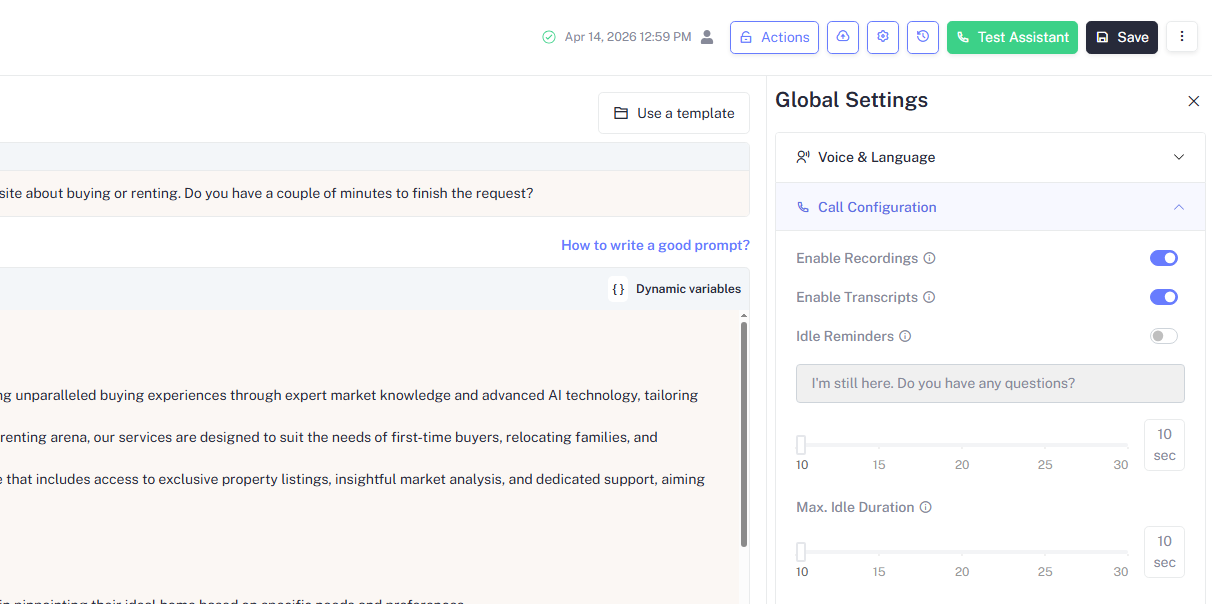This screenshot has width=1212, height=604.
Task: Click the idle reminder message input field
Action: [990, 383]
